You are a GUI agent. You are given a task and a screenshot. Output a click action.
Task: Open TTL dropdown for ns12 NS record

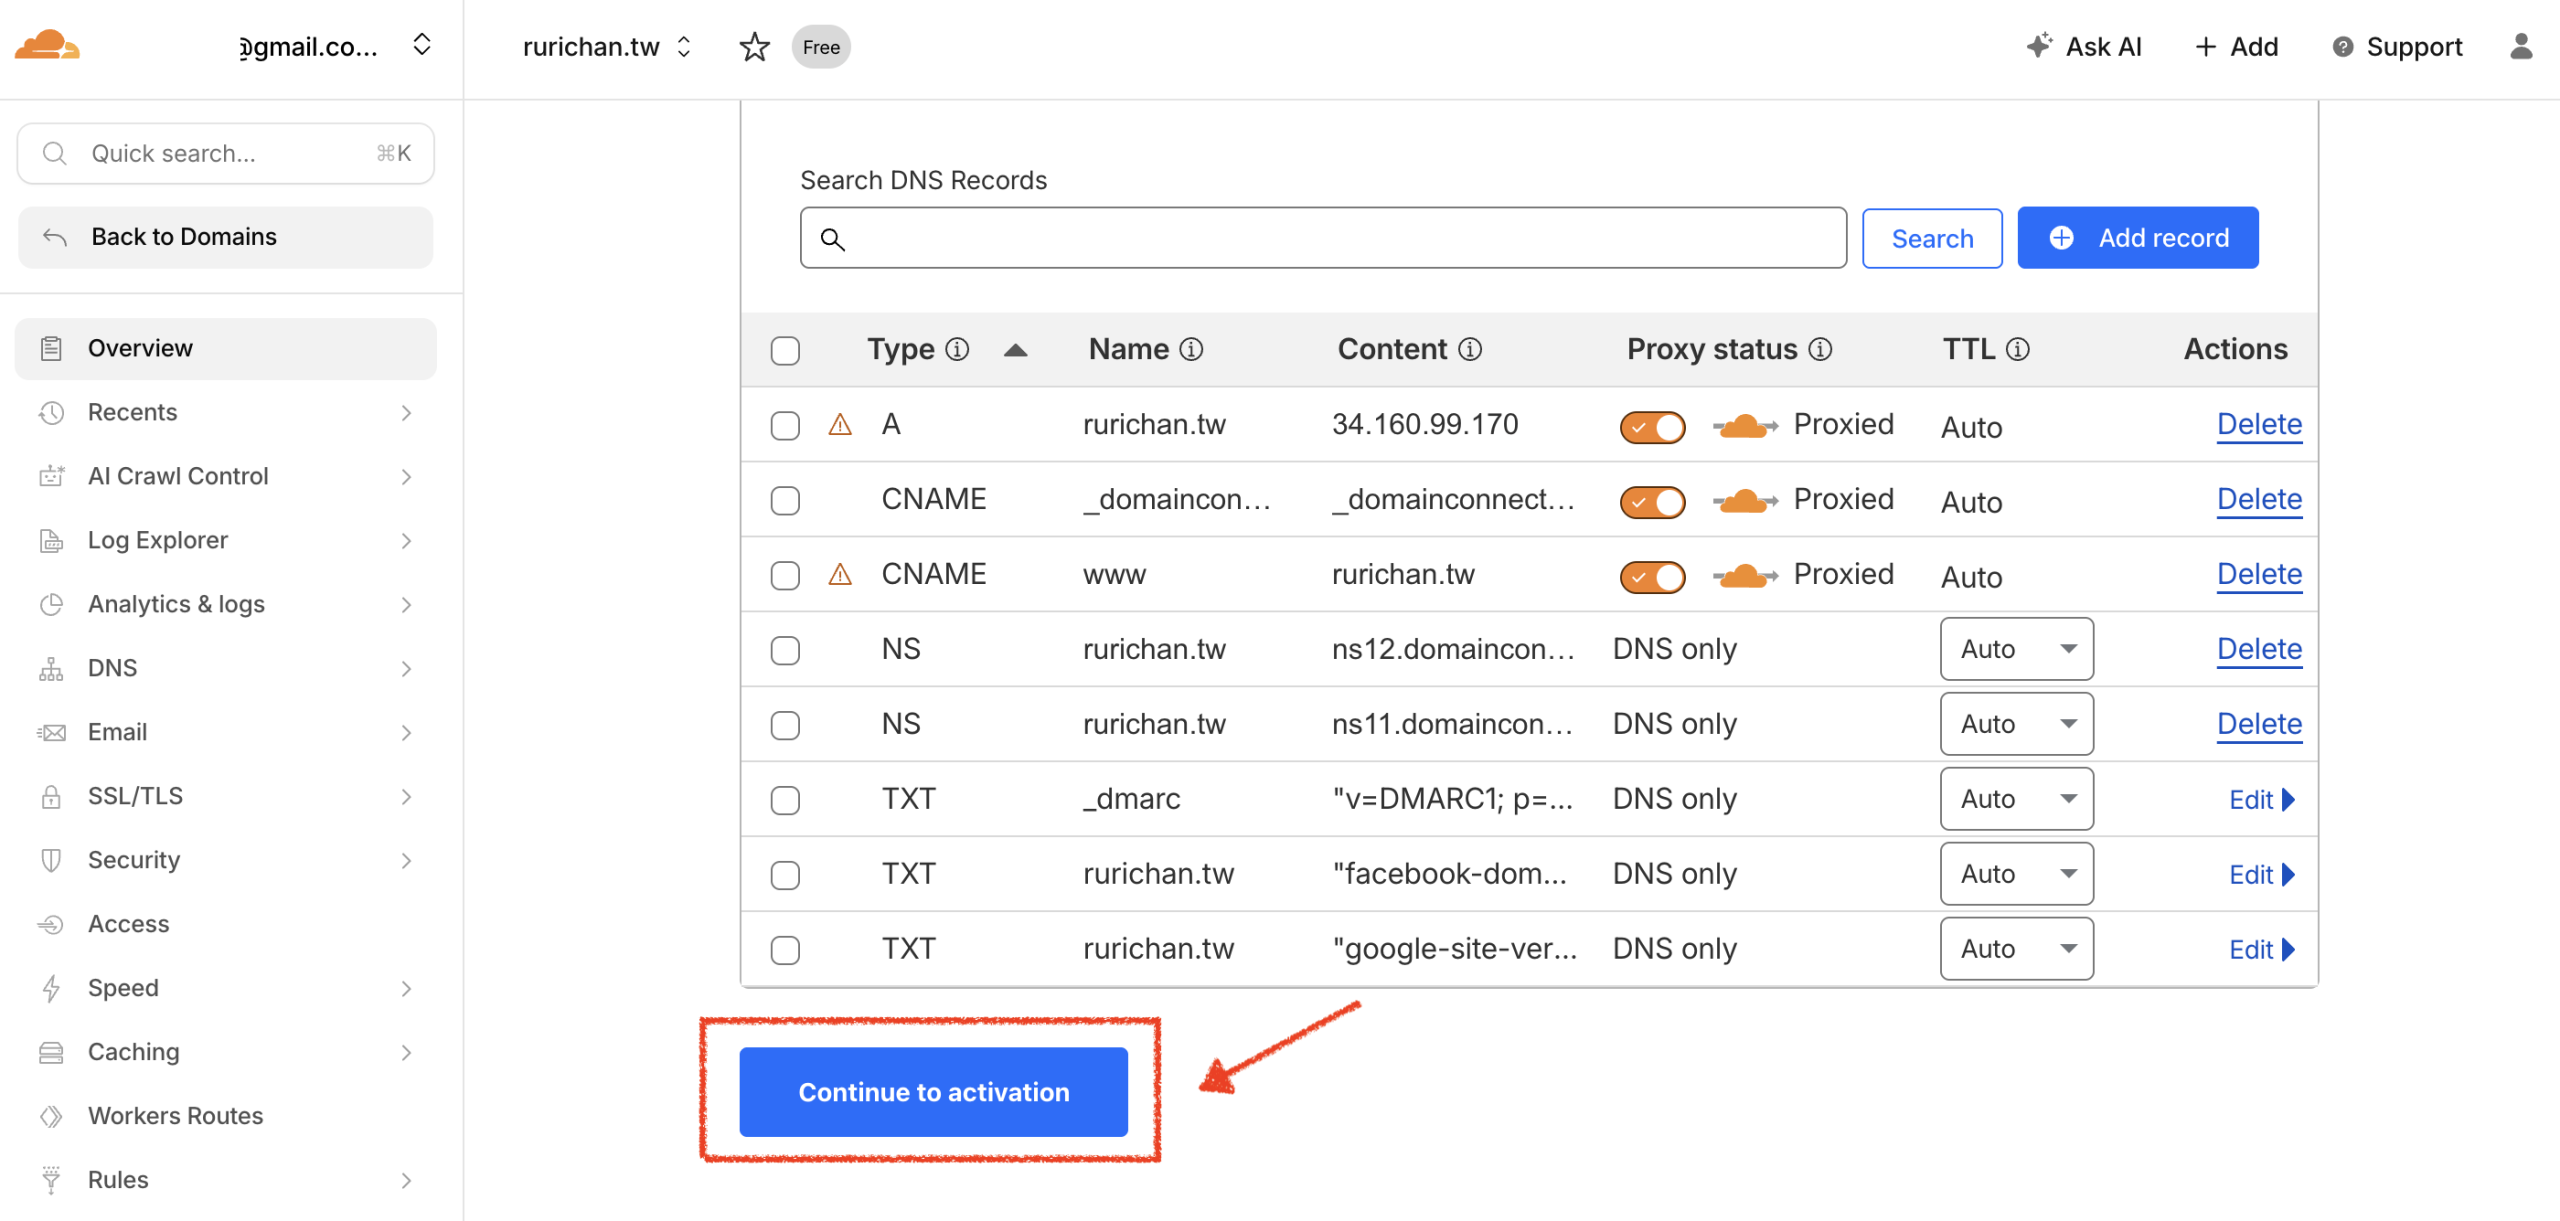(x=2016, y=649)
